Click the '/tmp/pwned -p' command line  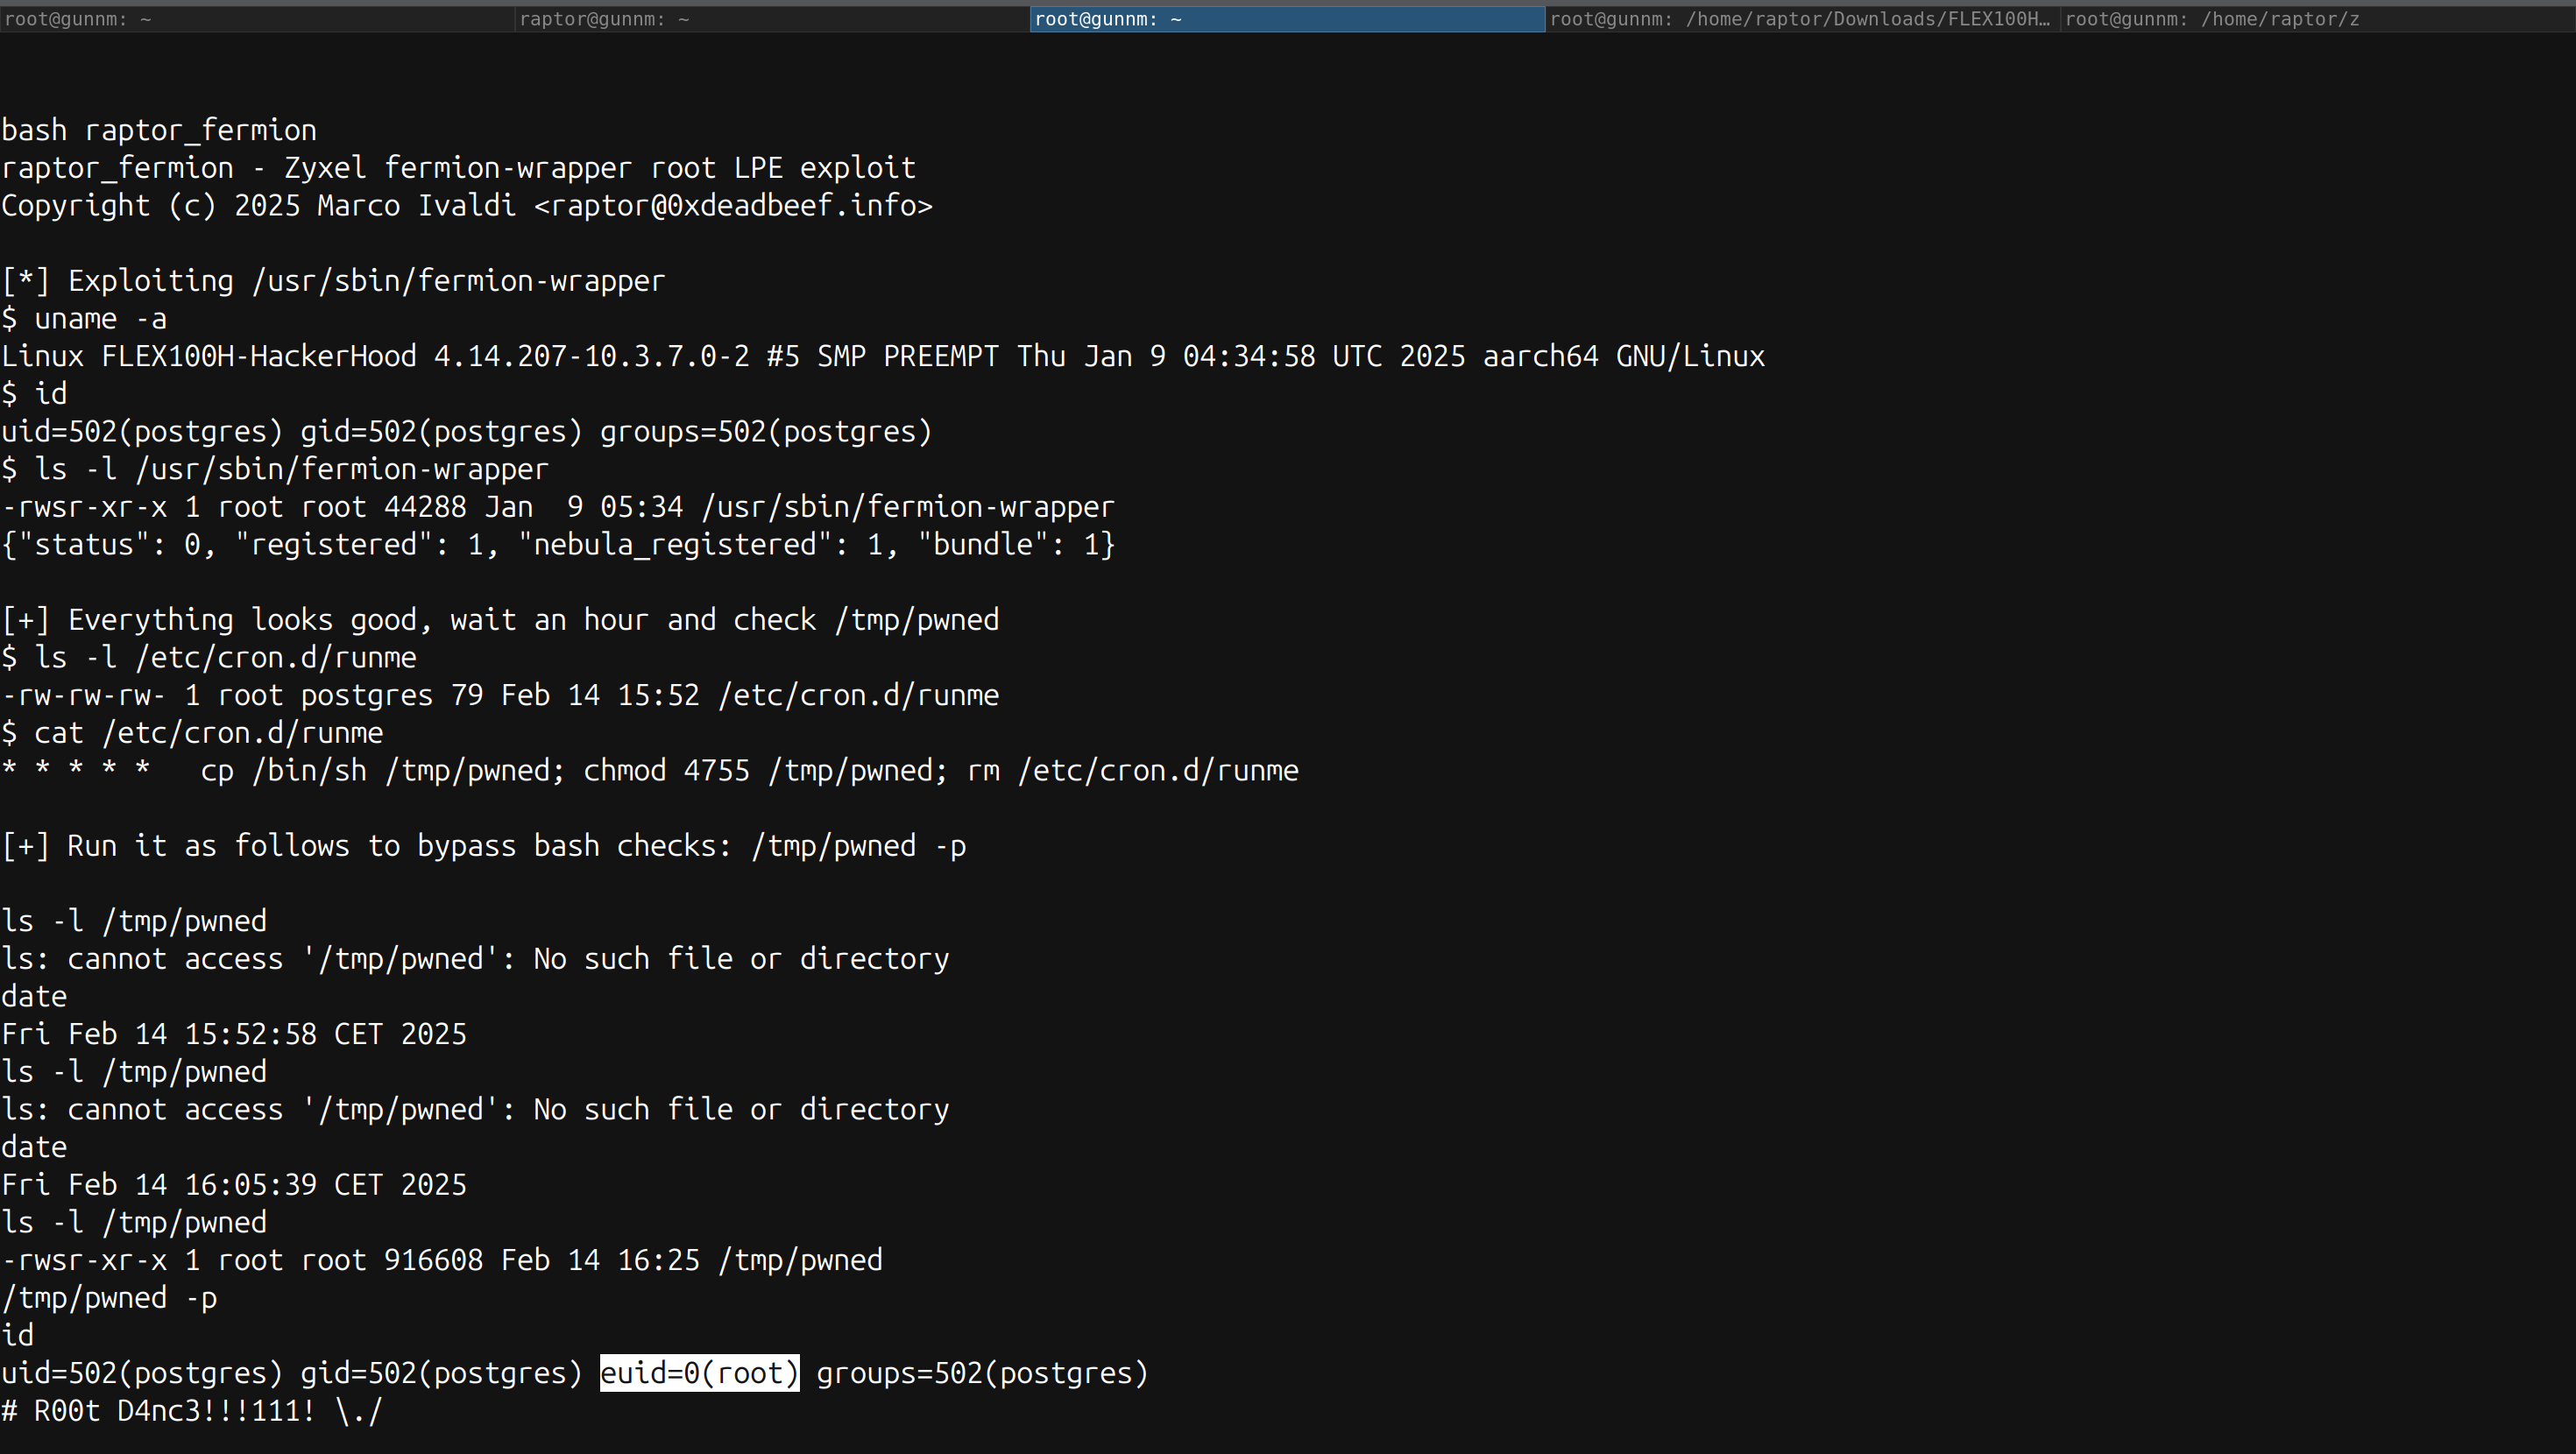(x=109, y=1298)
